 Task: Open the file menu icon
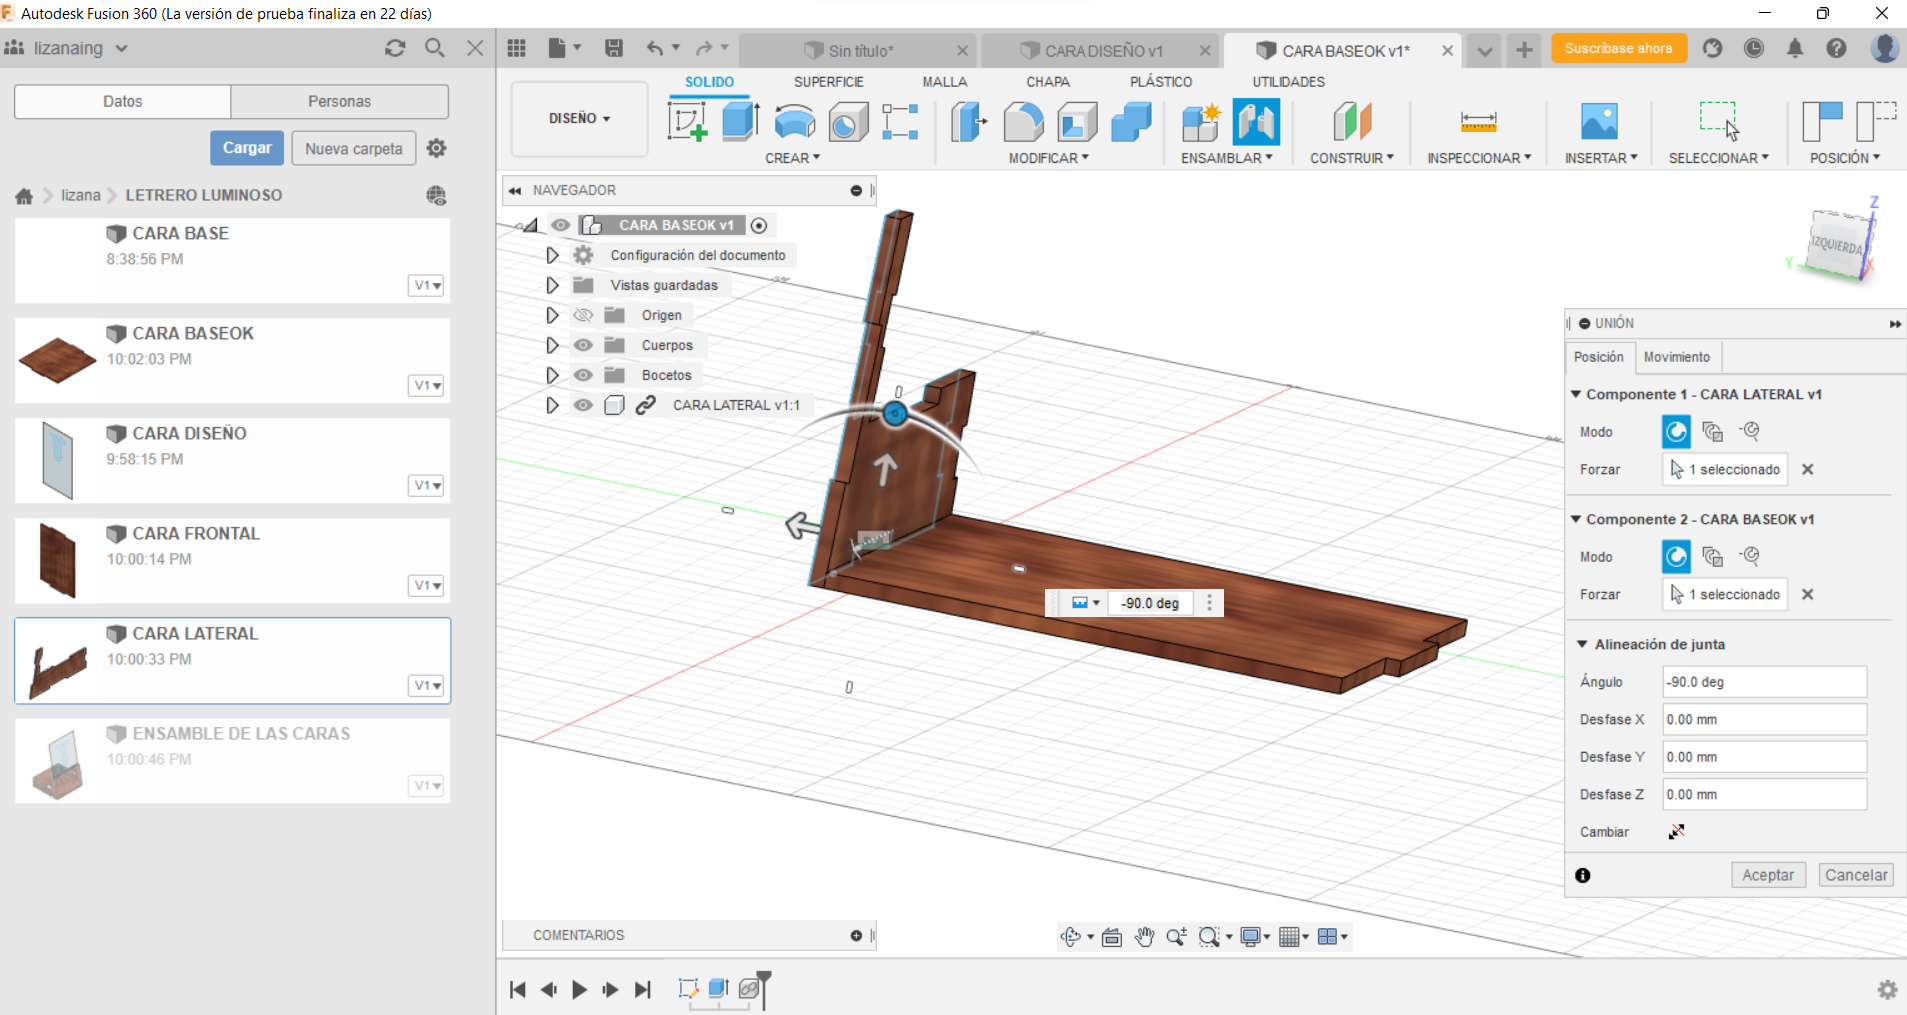point(564,48)
